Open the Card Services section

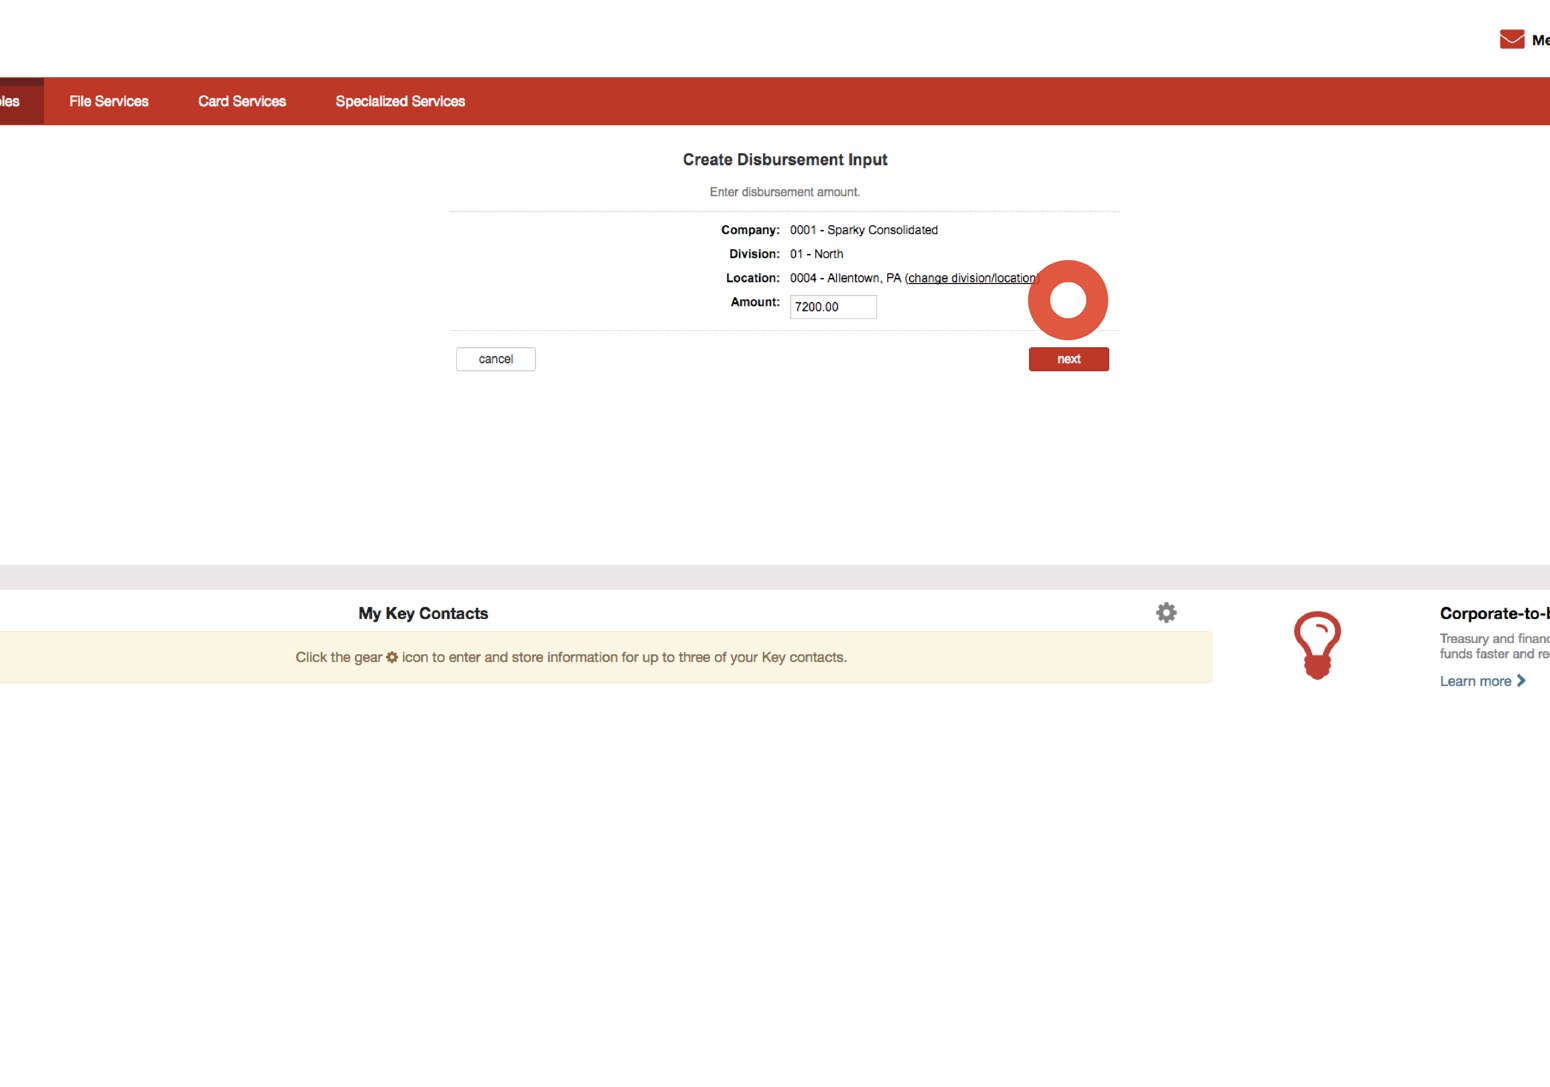click(241, 100)
